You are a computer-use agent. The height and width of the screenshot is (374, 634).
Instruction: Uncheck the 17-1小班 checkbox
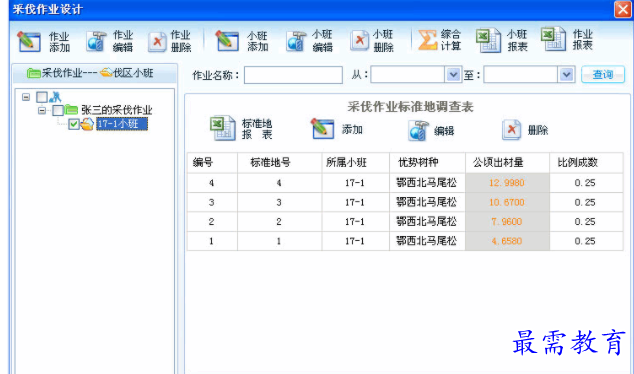74,124
